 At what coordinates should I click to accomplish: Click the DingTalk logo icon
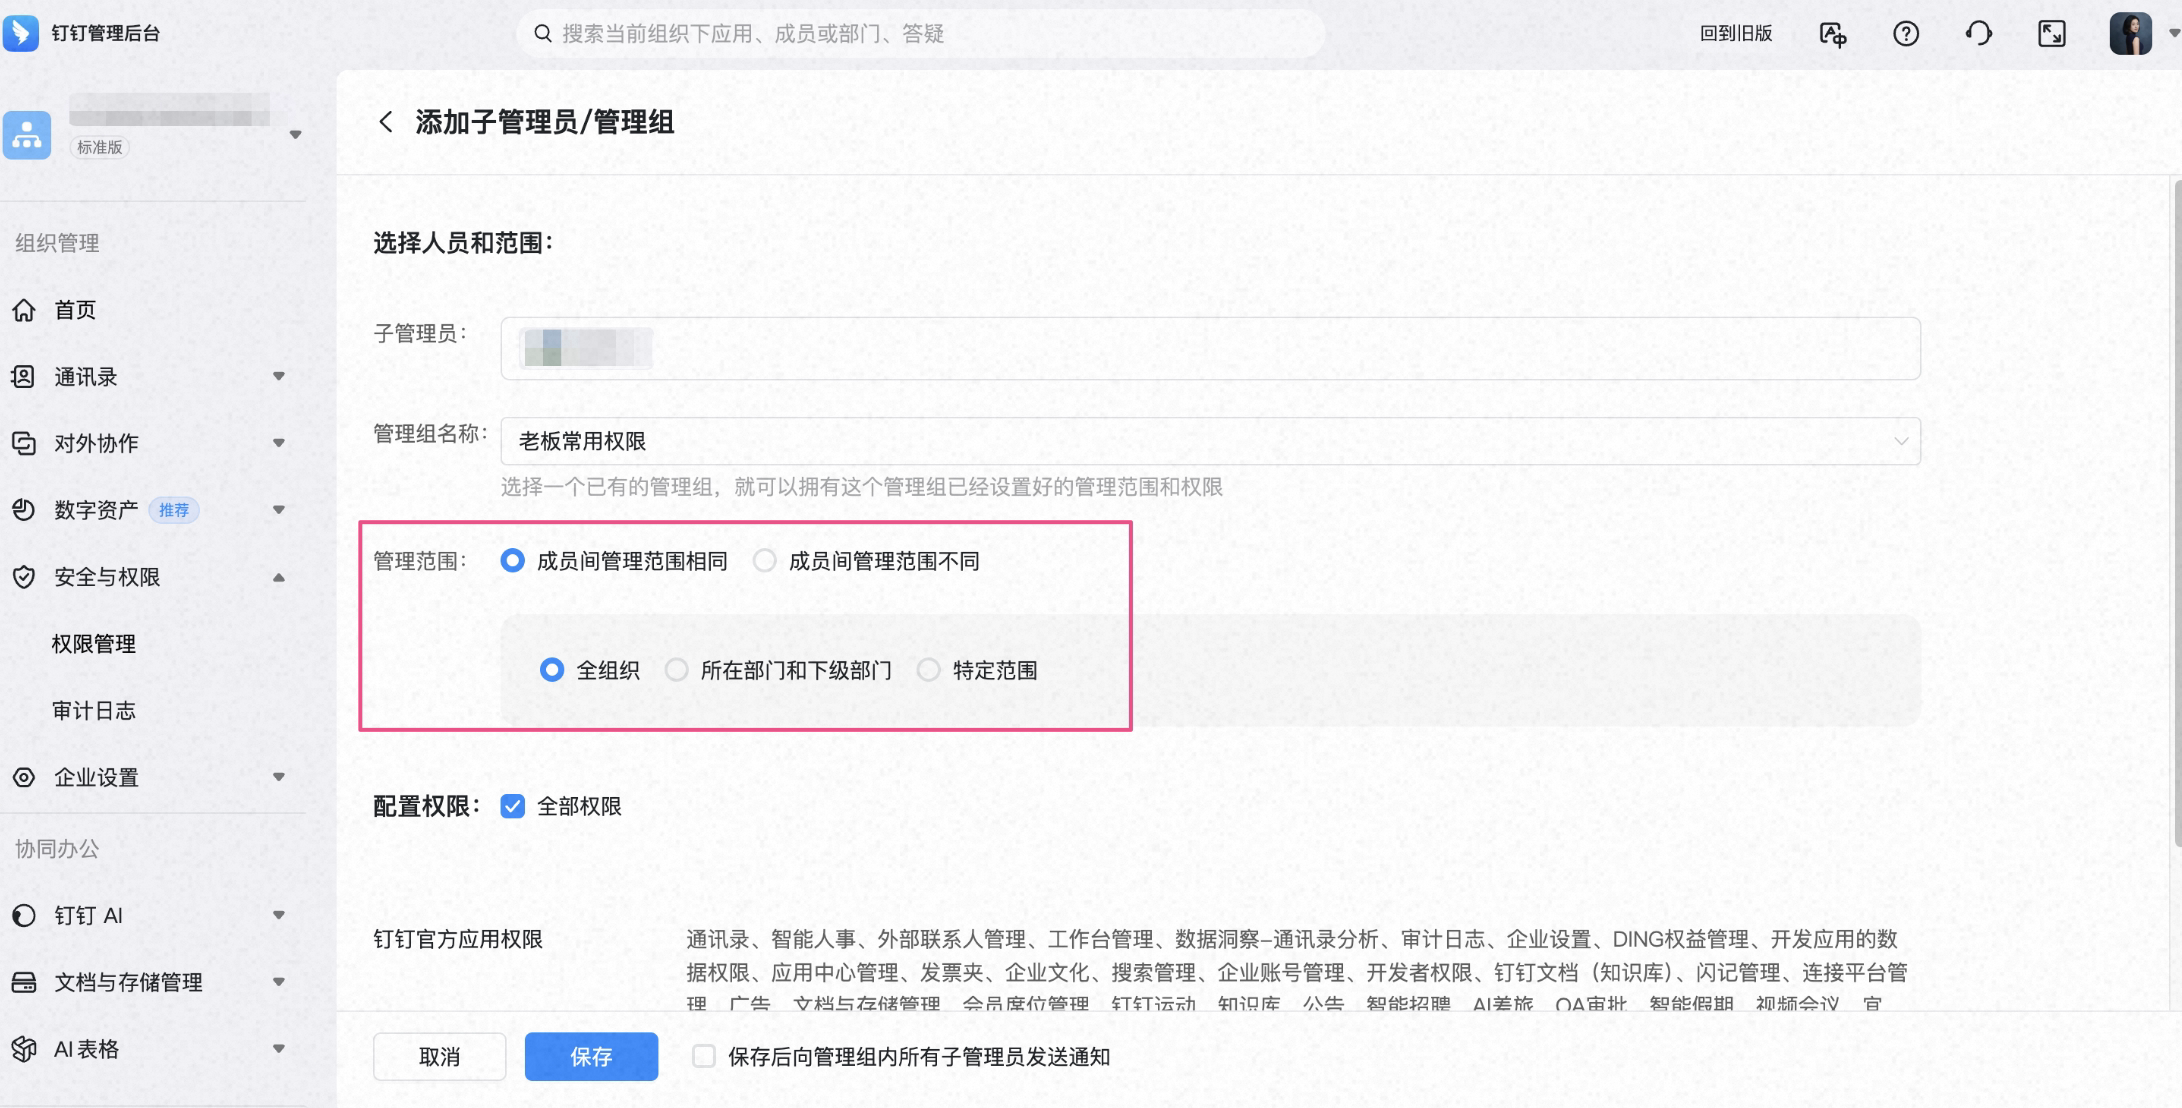21,33
